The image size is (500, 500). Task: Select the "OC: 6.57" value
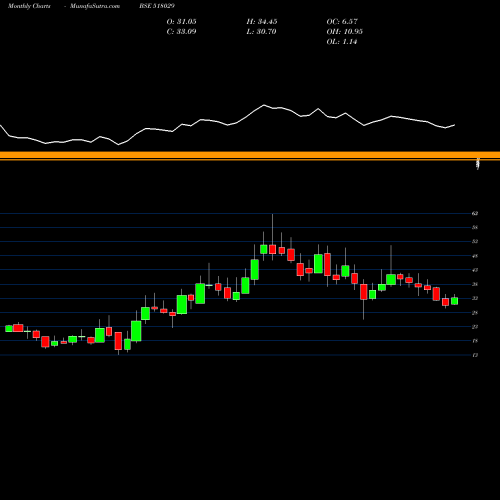tap(342, 22)
